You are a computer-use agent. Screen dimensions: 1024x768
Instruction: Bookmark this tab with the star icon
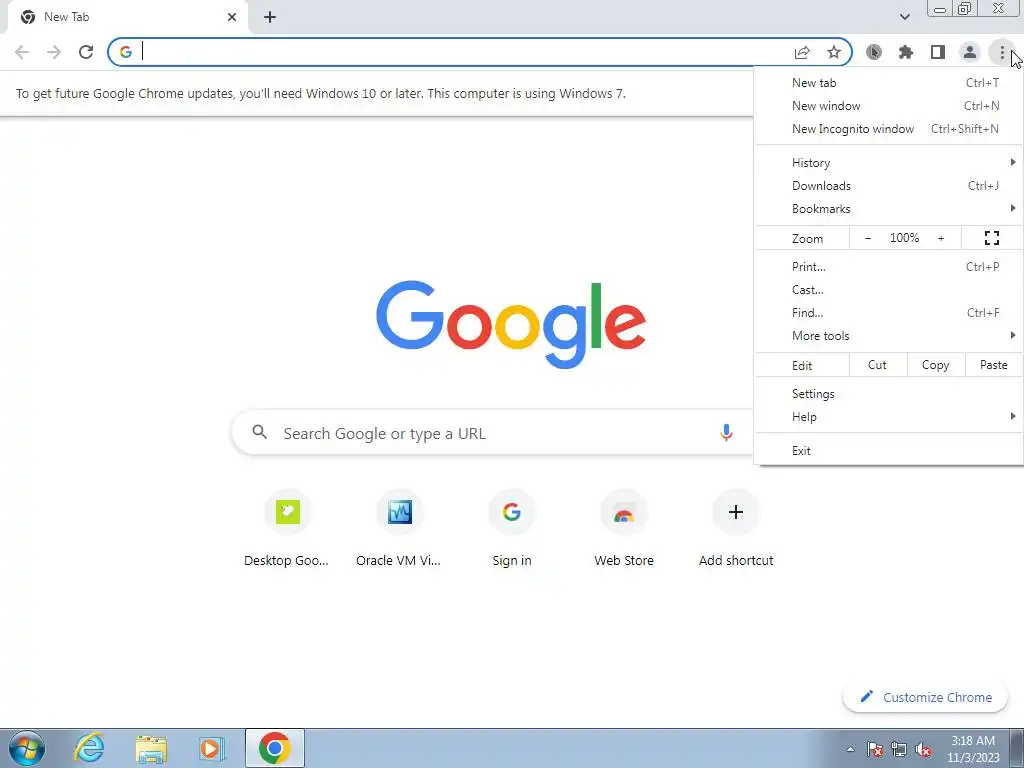point(834,52)
